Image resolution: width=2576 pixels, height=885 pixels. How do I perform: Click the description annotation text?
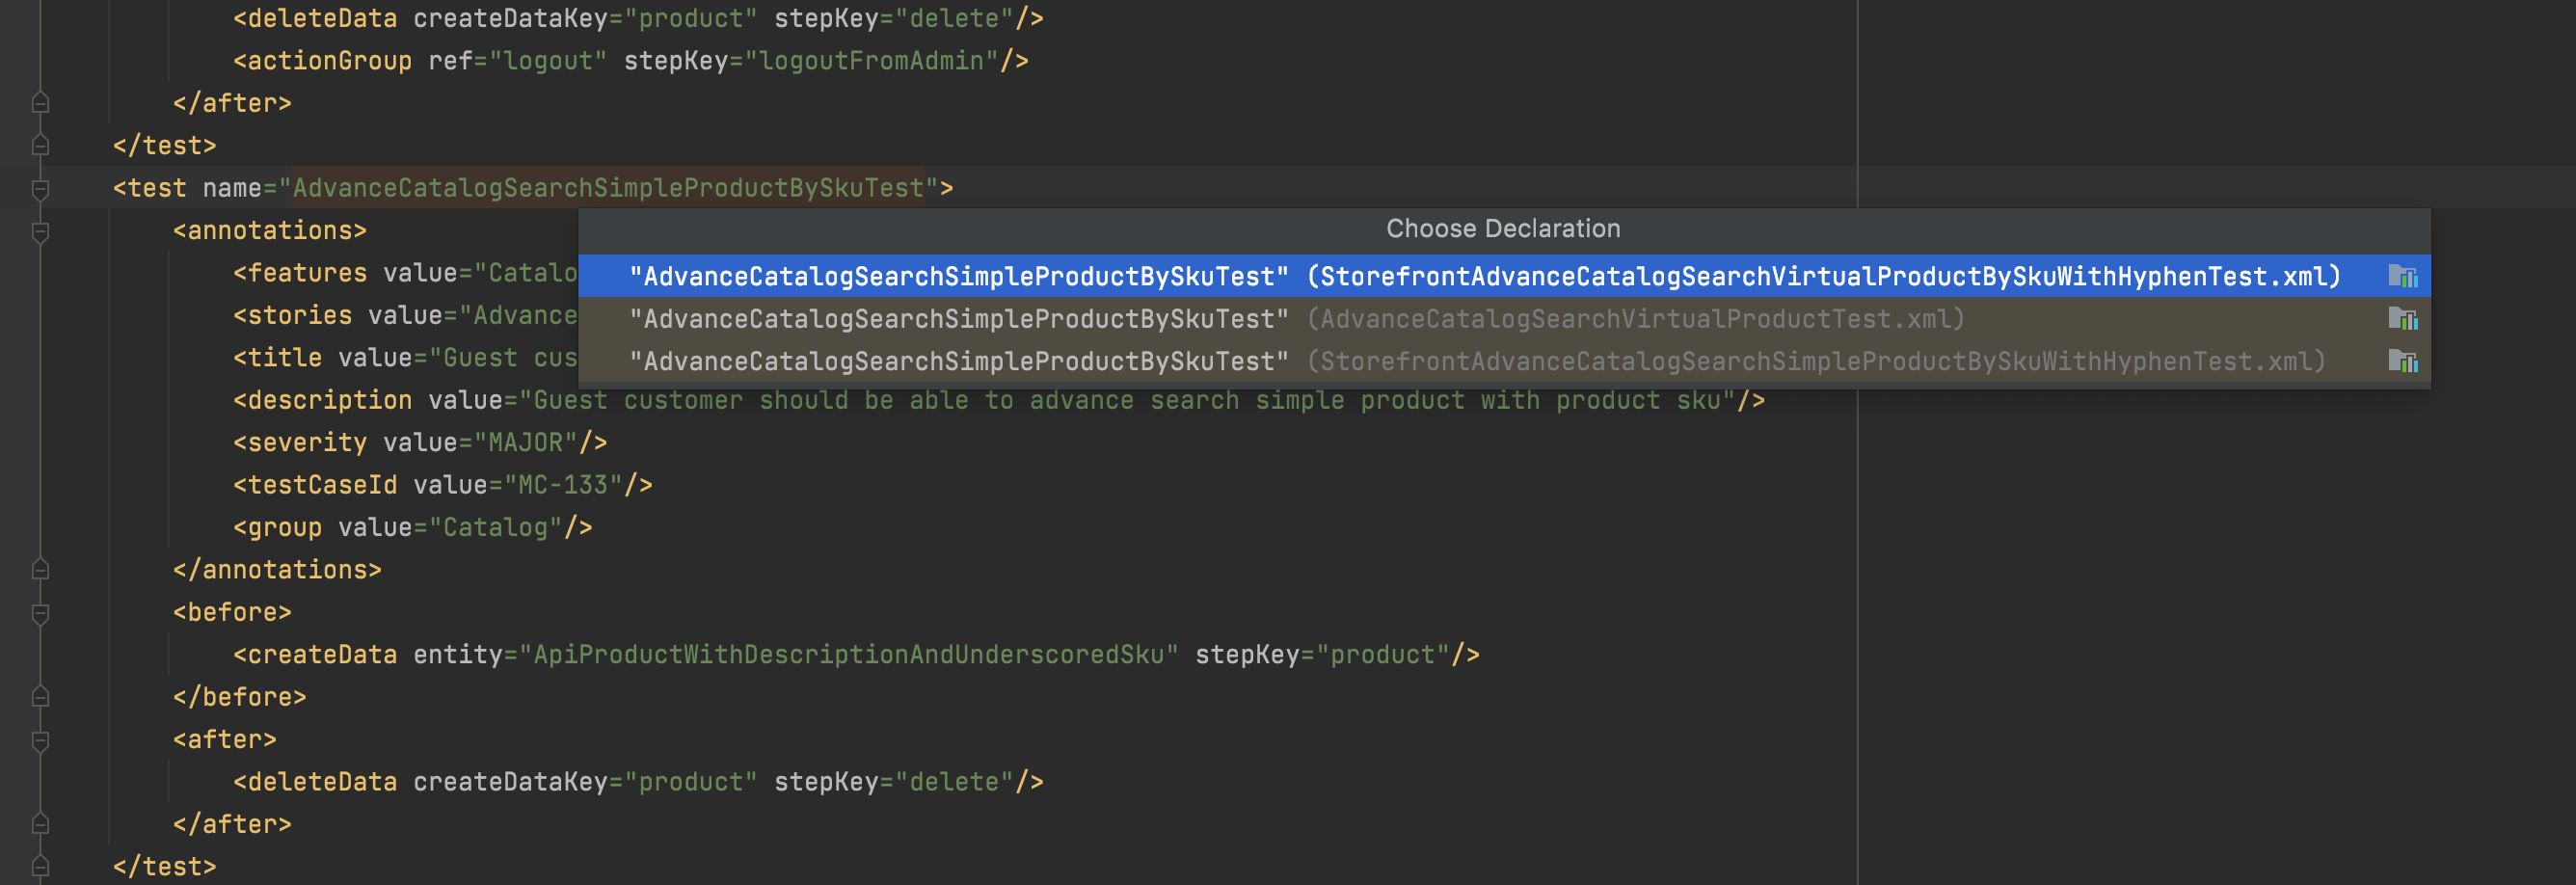tap(1127, 400)
